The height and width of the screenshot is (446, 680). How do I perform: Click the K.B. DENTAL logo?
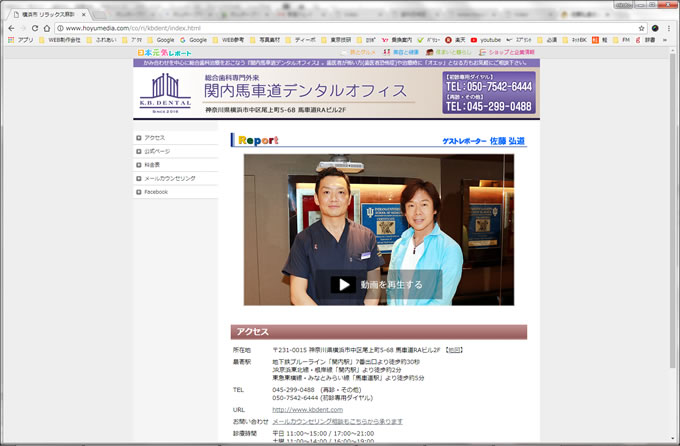165,93
